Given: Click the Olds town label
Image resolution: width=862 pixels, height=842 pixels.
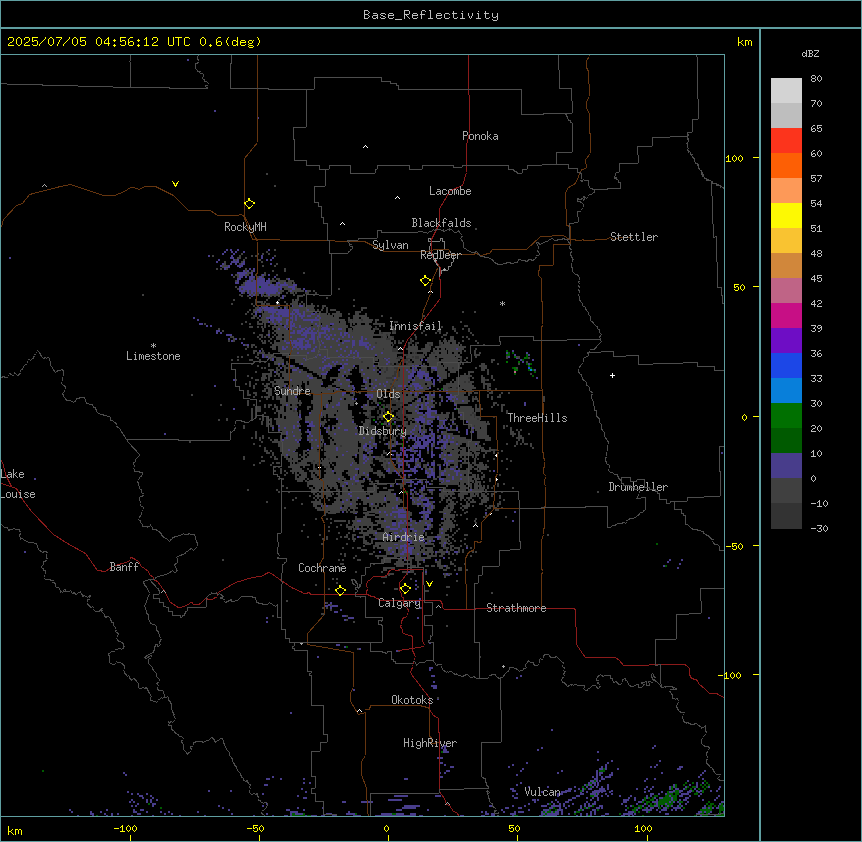Looking at the screenshot, I should click(388, 394).
